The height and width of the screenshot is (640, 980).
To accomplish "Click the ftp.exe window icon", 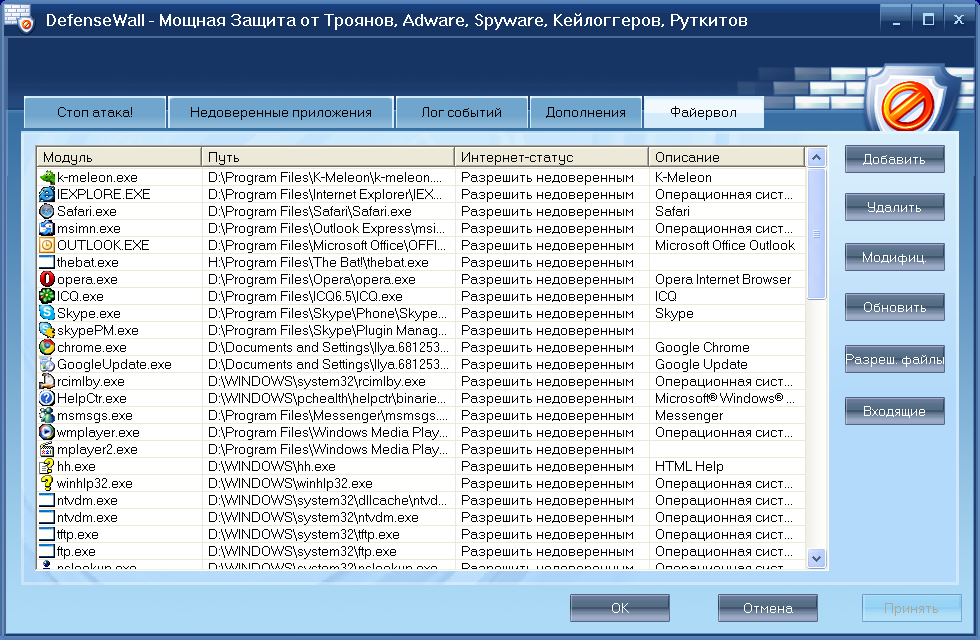I will [47, 551].
